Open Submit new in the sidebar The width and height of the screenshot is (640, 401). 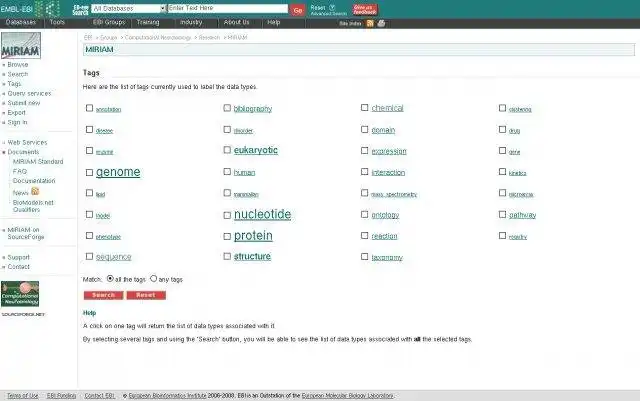24,103
